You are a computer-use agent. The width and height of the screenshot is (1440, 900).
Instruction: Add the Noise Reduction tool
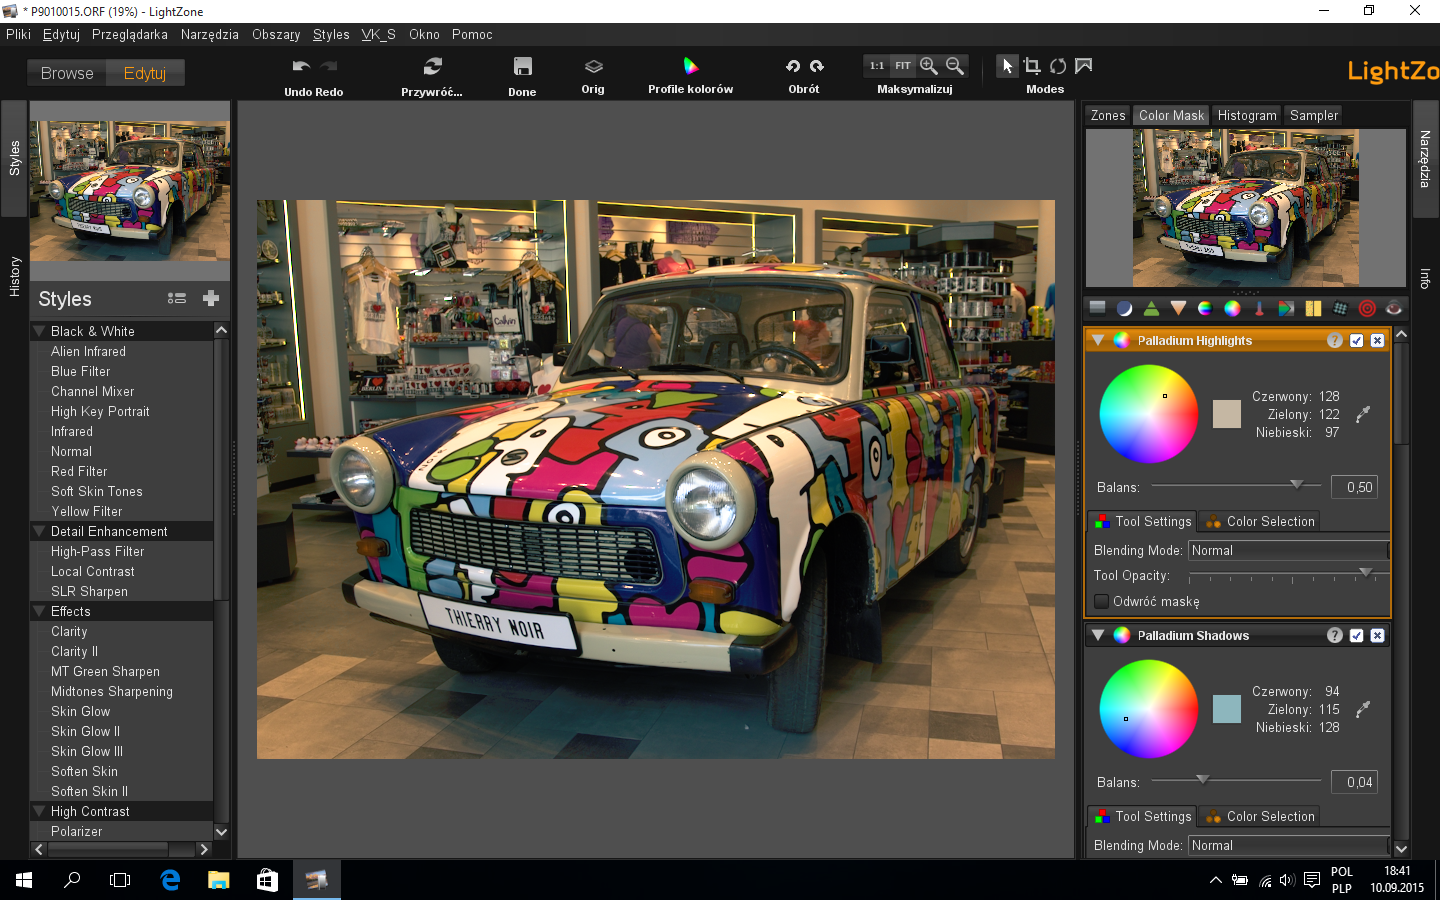(1313, 308)
